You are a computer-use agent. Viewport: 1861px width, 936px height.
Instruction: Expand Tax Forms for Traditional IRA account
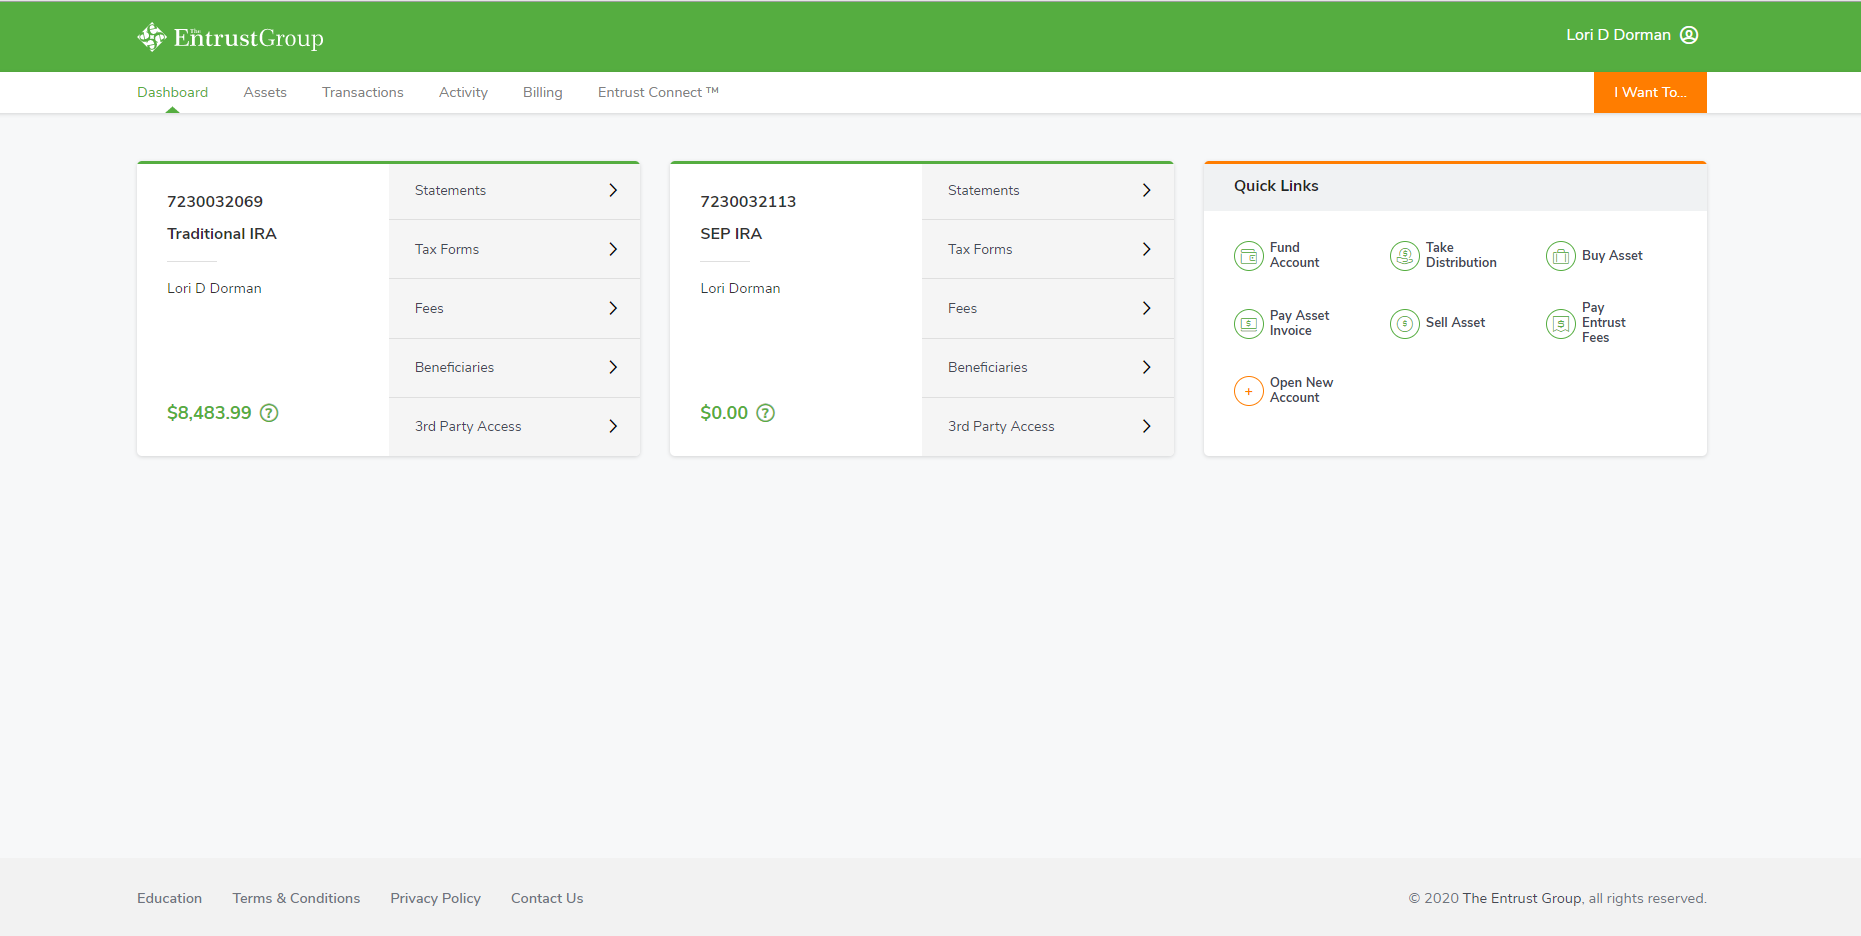tap(514, 249)
